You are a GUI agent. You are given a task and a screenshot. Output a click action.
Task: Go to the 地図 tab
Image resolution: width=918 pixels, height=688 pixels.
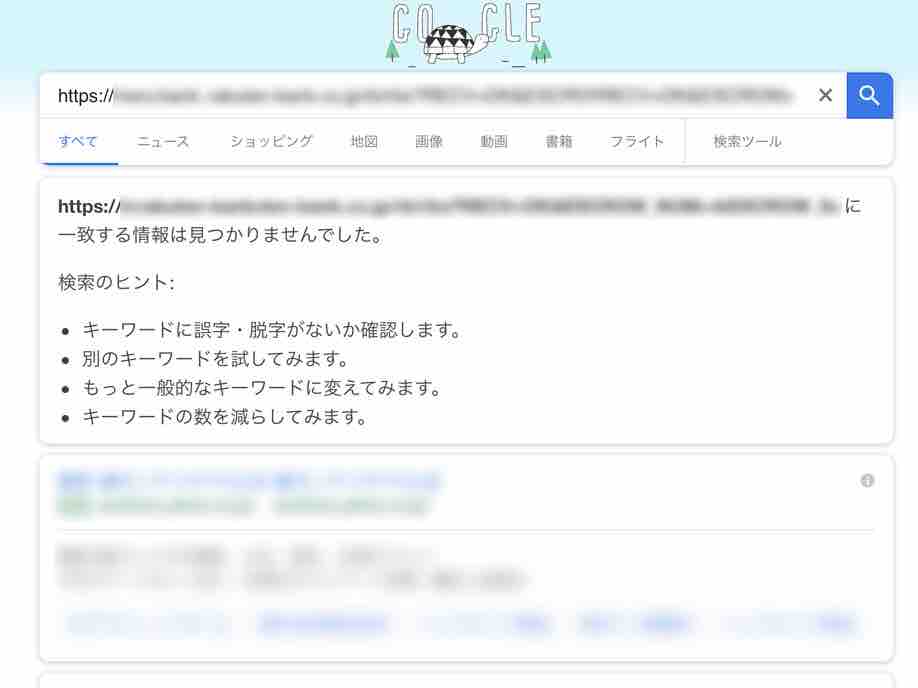point(364,141)
